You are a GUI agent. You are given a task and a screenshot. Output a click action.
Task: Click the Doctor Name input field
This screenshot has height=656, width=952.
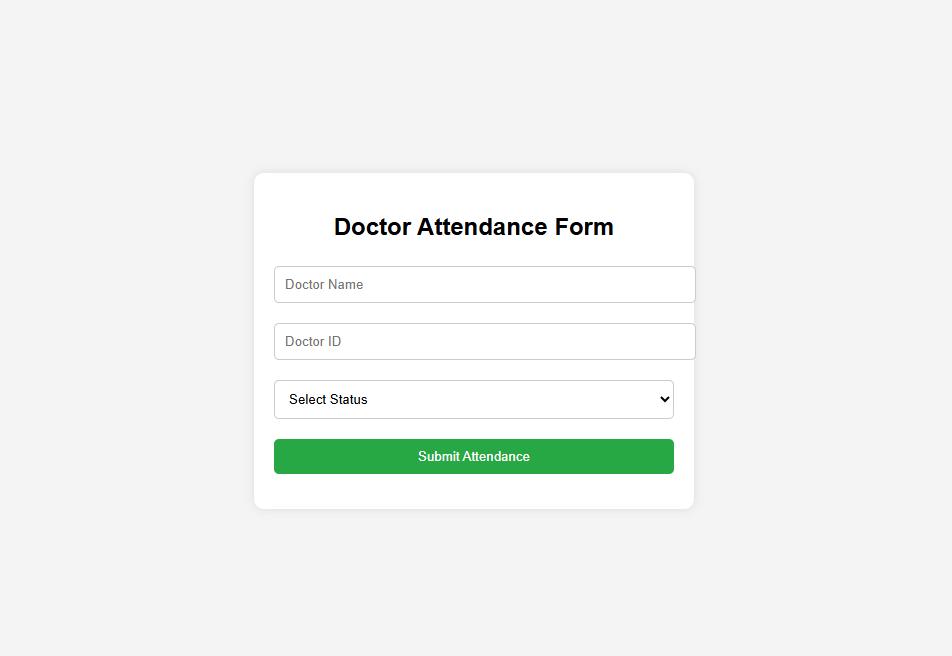(484, 284)
